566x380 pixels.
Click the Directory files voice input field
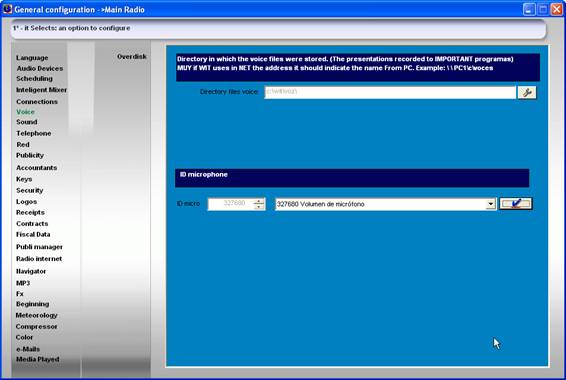pyautogui.click(x=390, y=92)
